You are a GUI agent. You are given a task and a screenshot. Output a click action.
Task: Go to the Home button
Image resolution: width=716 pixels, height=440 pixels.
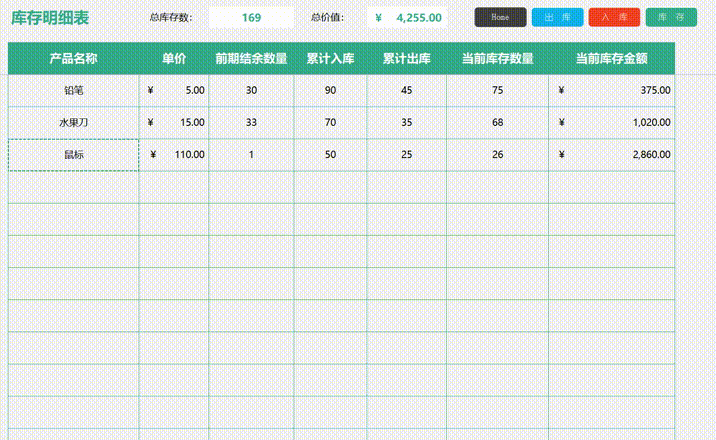click(x=500, y=17)
